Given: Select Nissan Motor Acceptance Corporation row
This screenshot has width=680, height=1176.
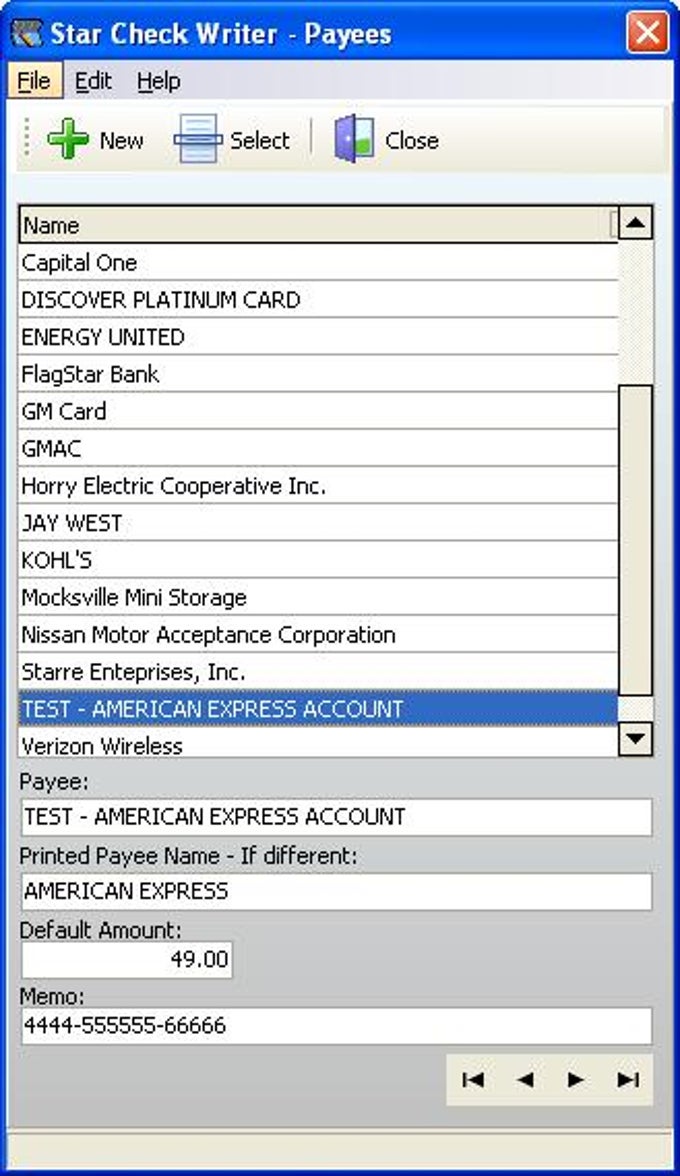Looking at the screenshot, I should 318,634.
